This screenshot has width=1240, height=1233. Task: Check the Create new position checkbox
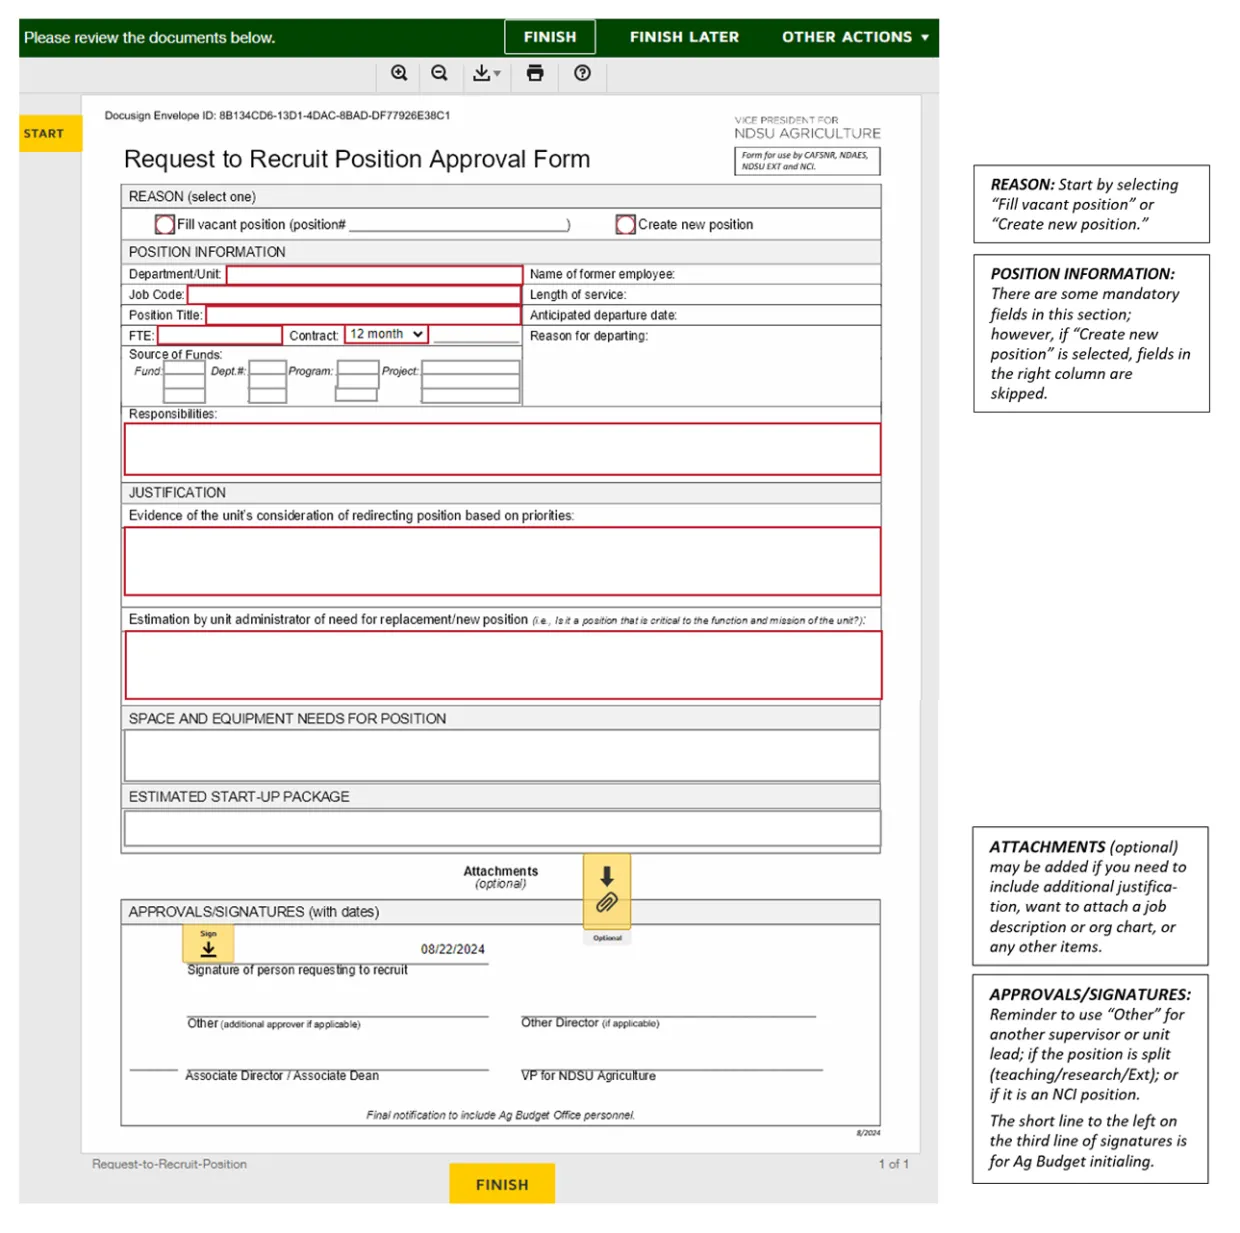click(x=625, y=224)
